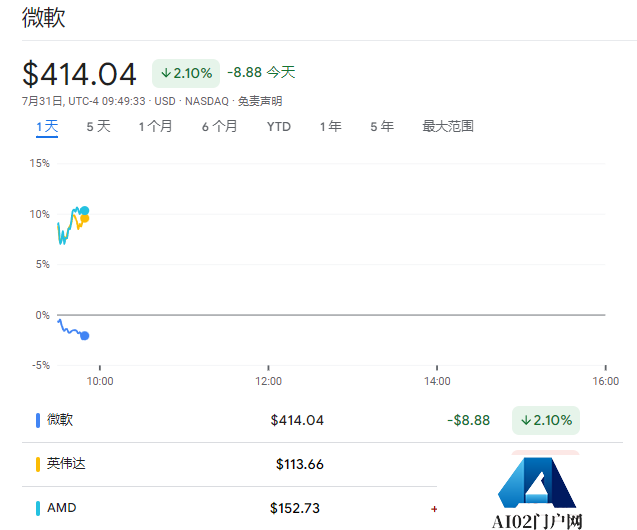637x530 pixels.
Task: Click the 微軟 page title
Action: 43,17
